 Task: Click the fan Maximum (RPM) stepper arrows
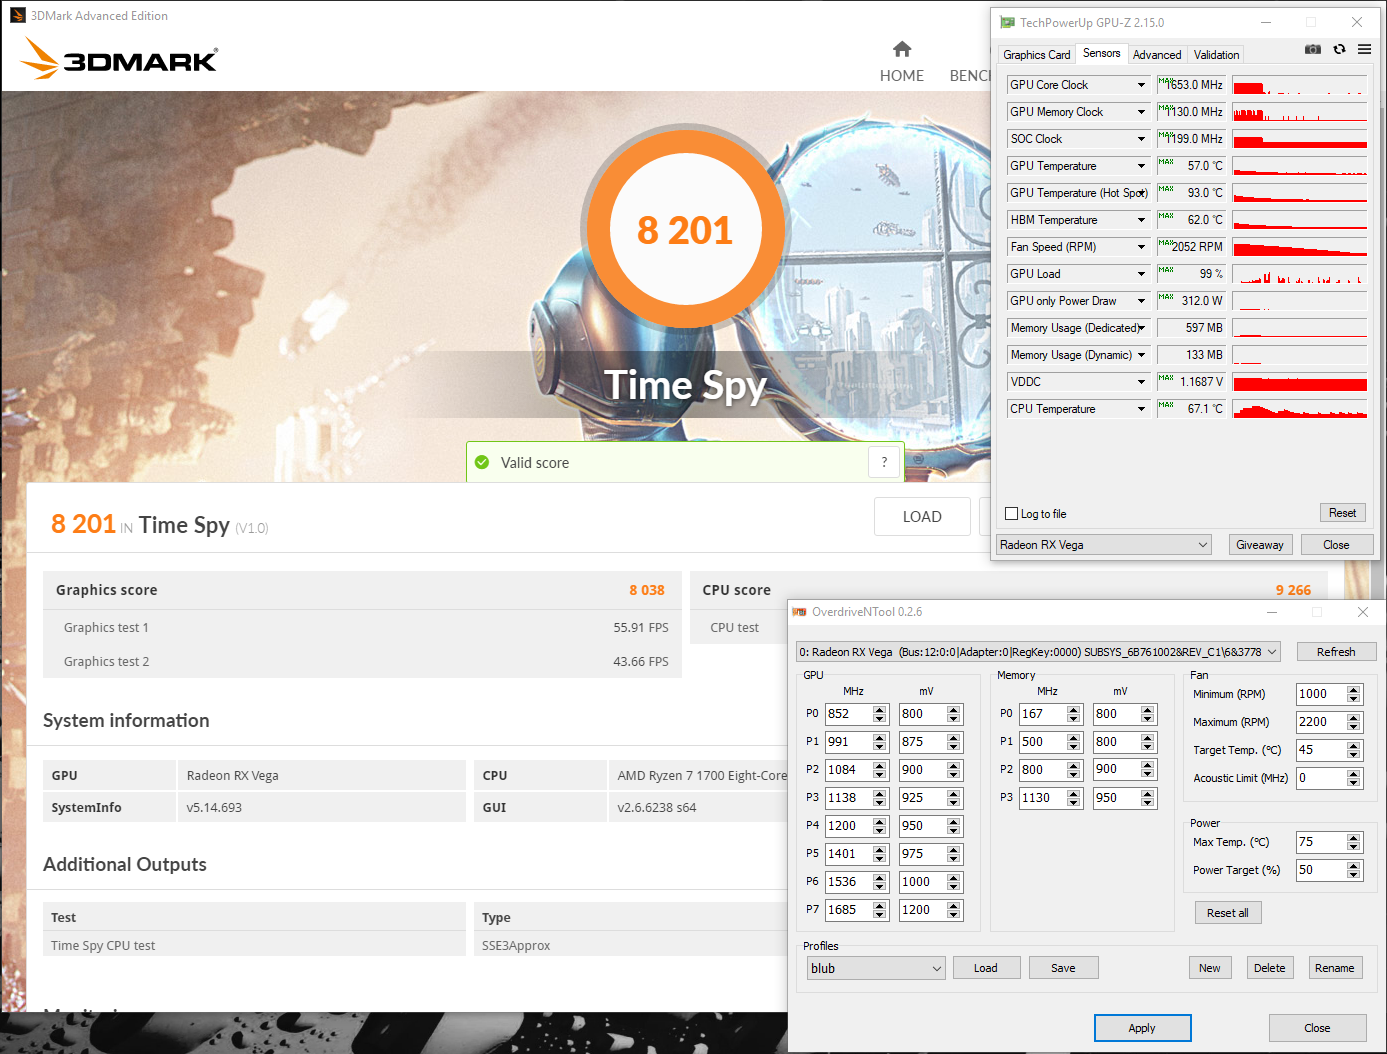coord(1354,722)
